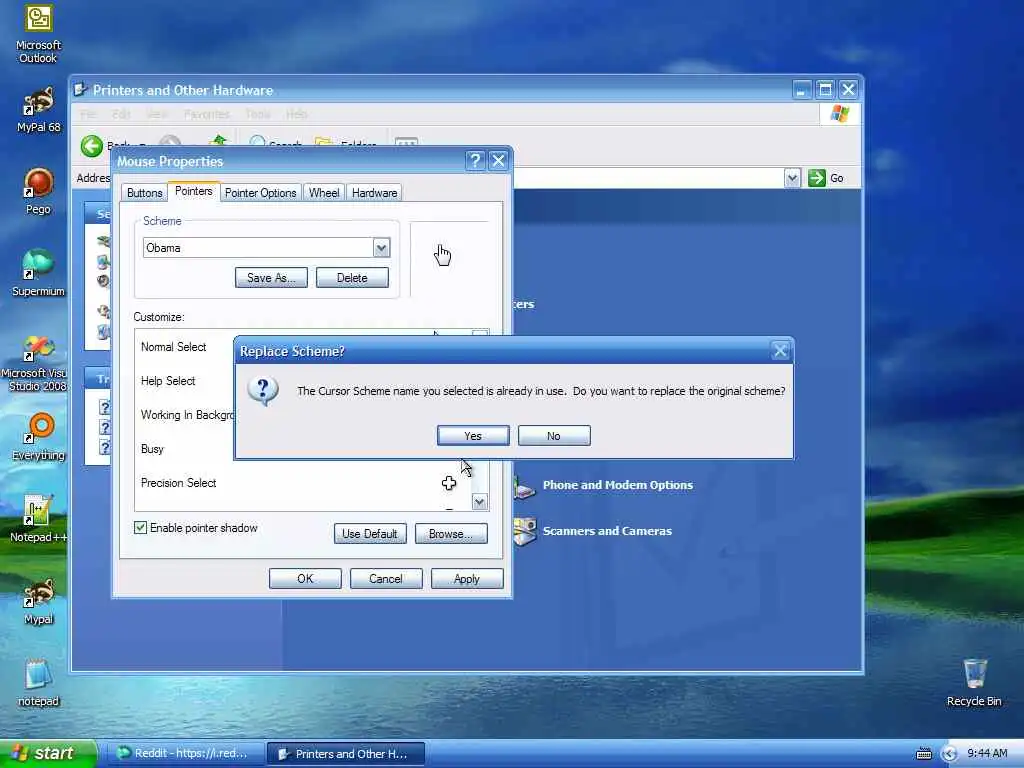Open the Pointer Options tab

click(261, 193)
